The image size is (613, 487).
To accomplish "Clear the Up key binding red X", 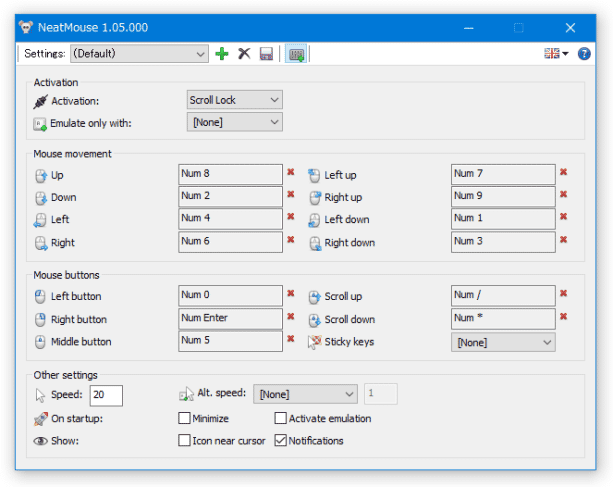I will point(290,172).
